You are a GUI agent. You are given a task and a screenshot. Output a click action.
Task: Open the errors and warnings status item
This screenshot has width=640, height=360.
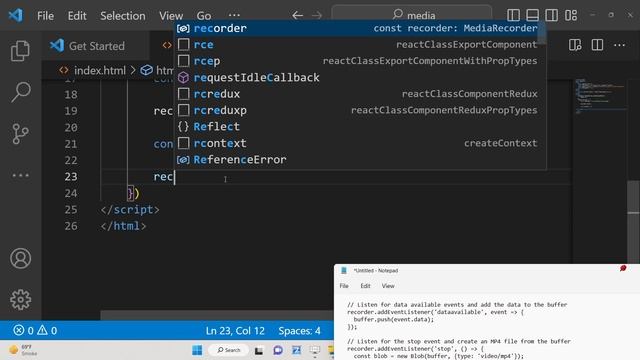coord(35,330)
